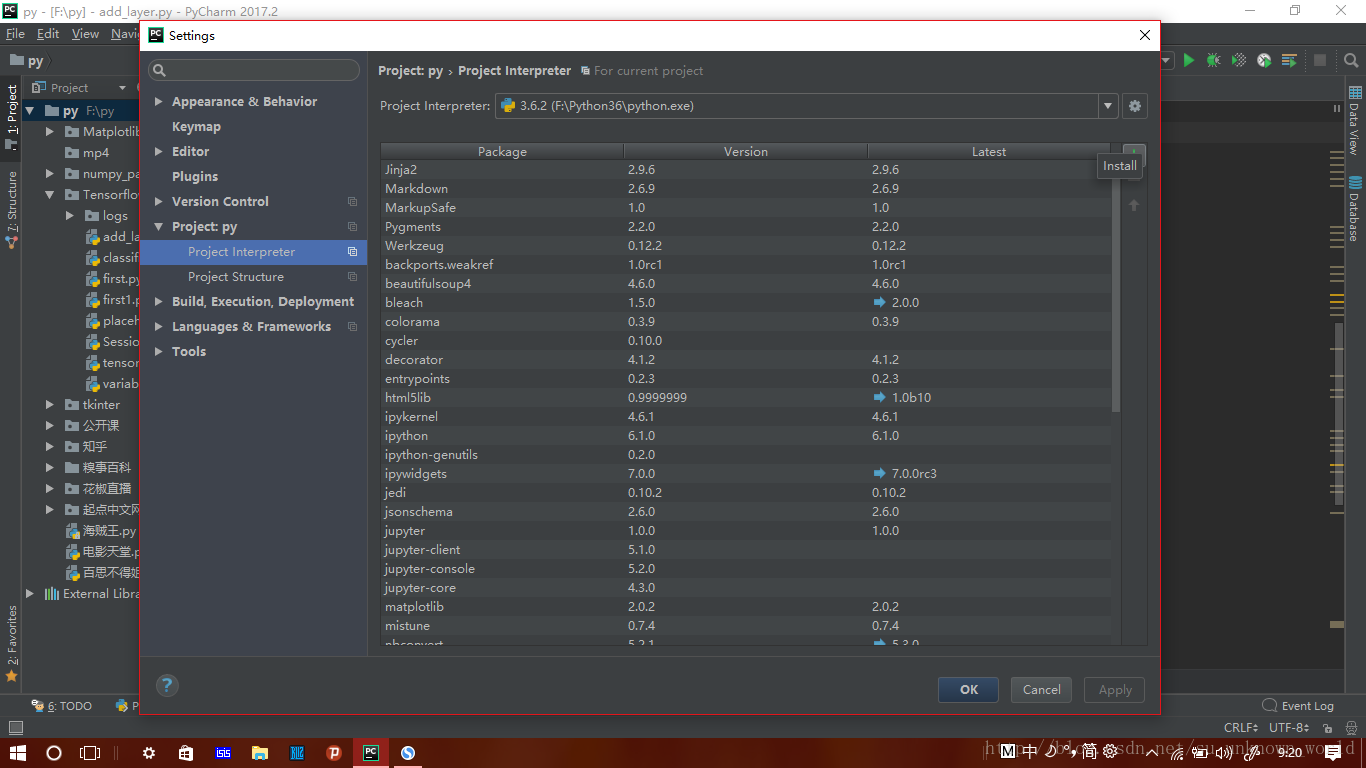The height and width of the screenshot is (768, 1366).
Task: Click PyCharm icon in Windows taskbar
Action: 371,753
